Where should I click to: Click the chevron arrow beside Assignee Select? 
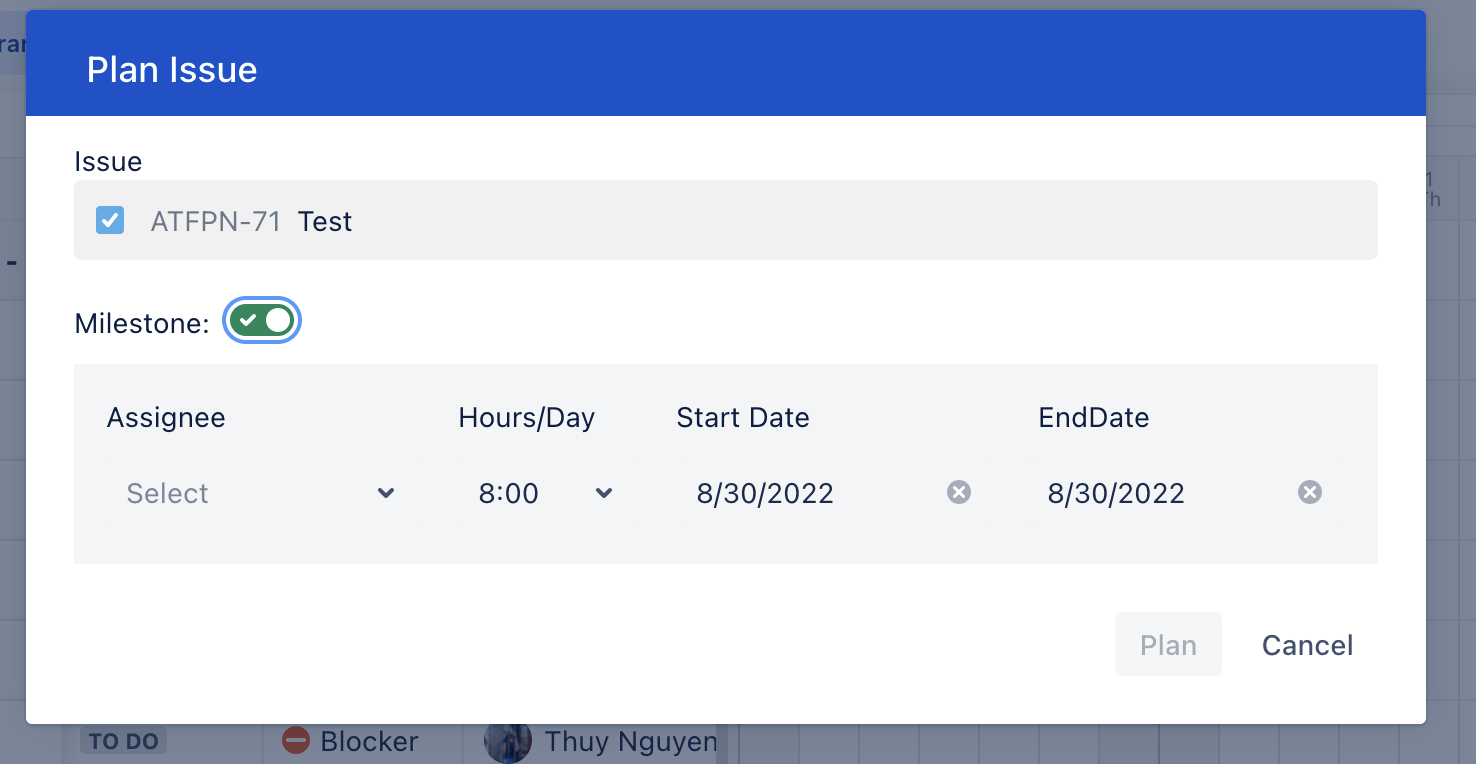pos(386,493)
